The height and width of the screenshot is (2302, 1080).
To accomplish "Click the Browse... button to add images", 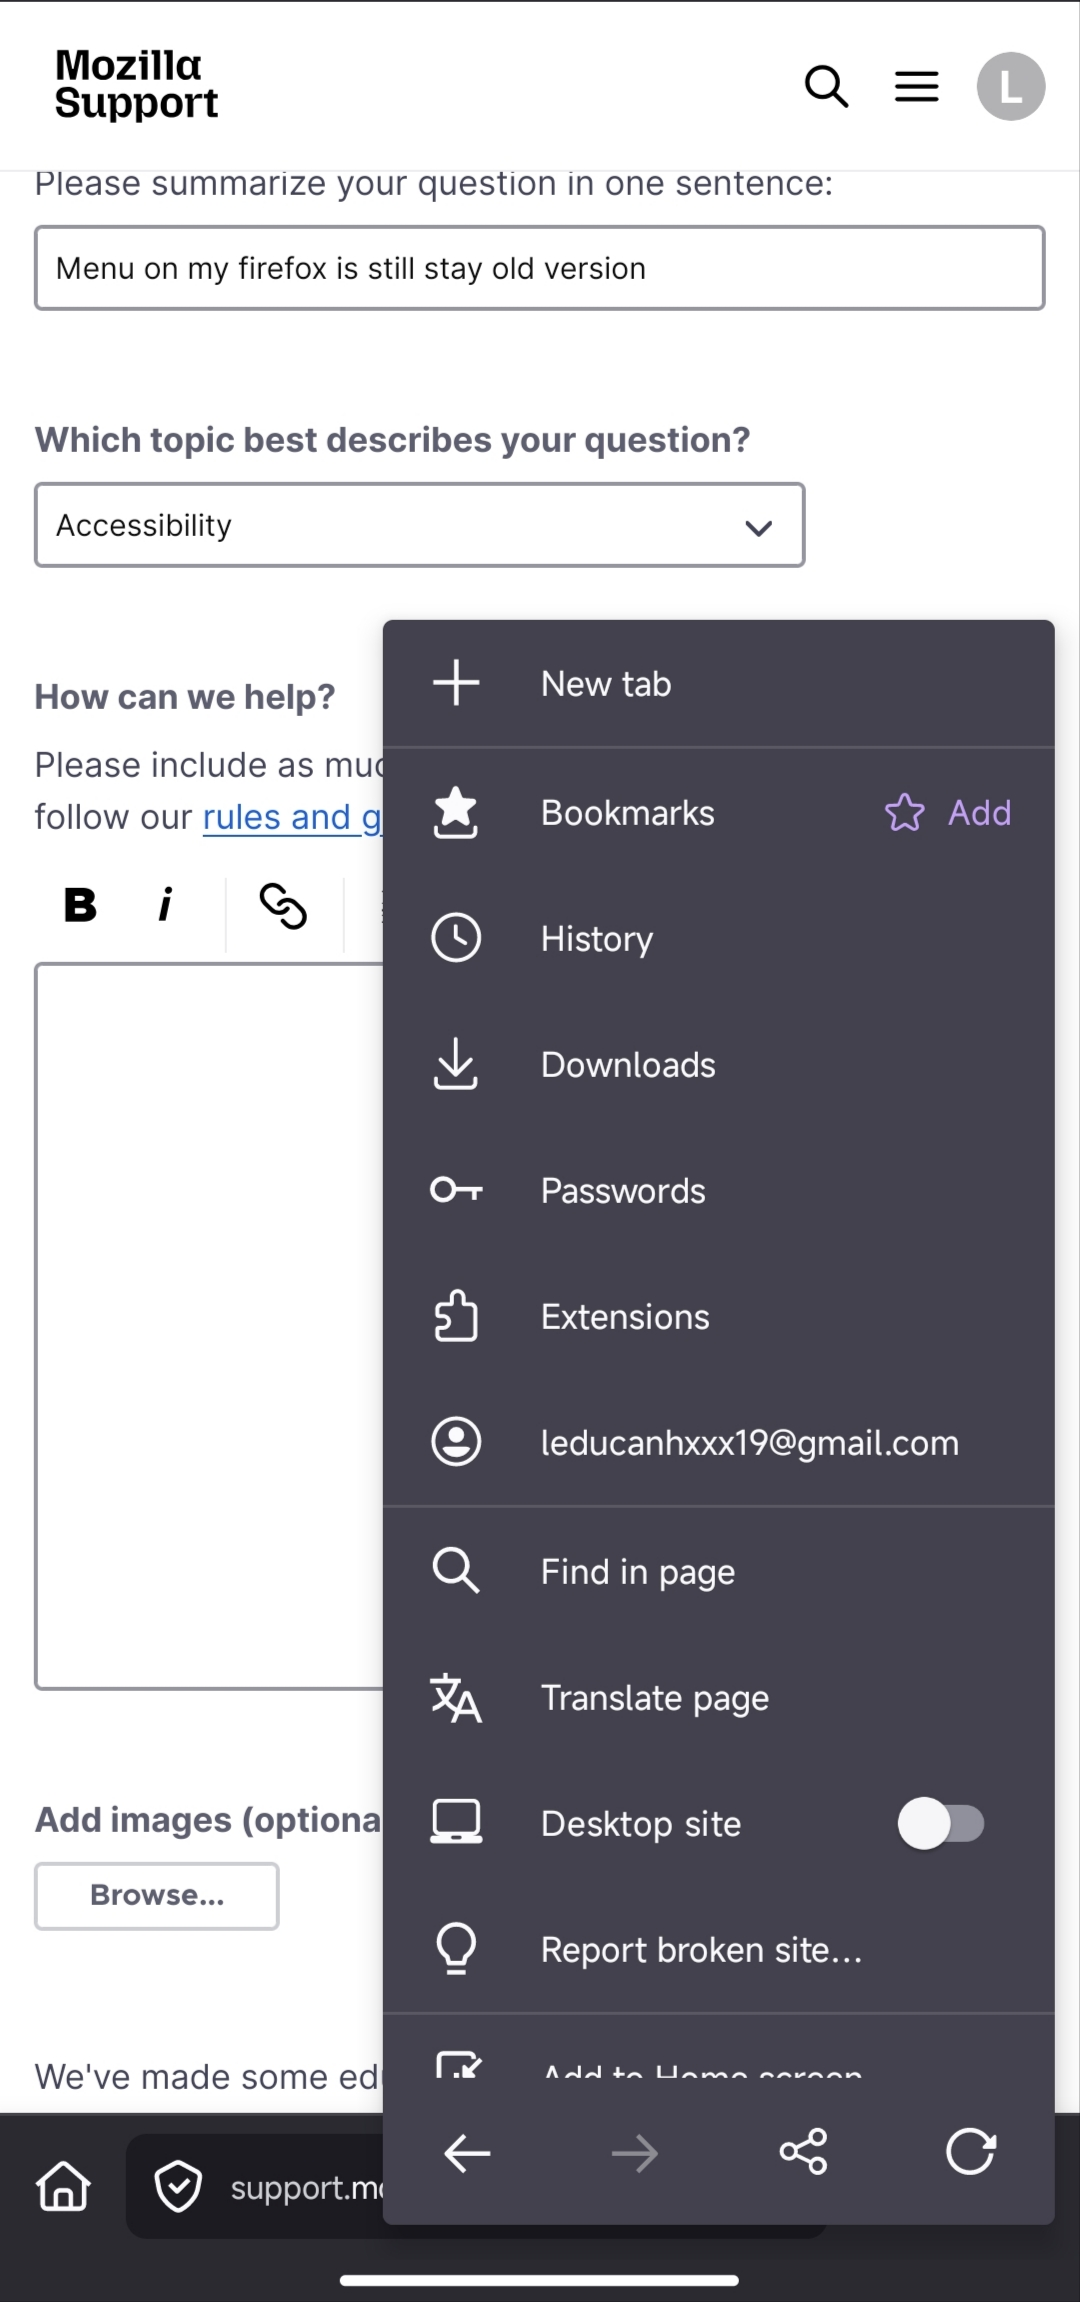I will coord(157,1896).
